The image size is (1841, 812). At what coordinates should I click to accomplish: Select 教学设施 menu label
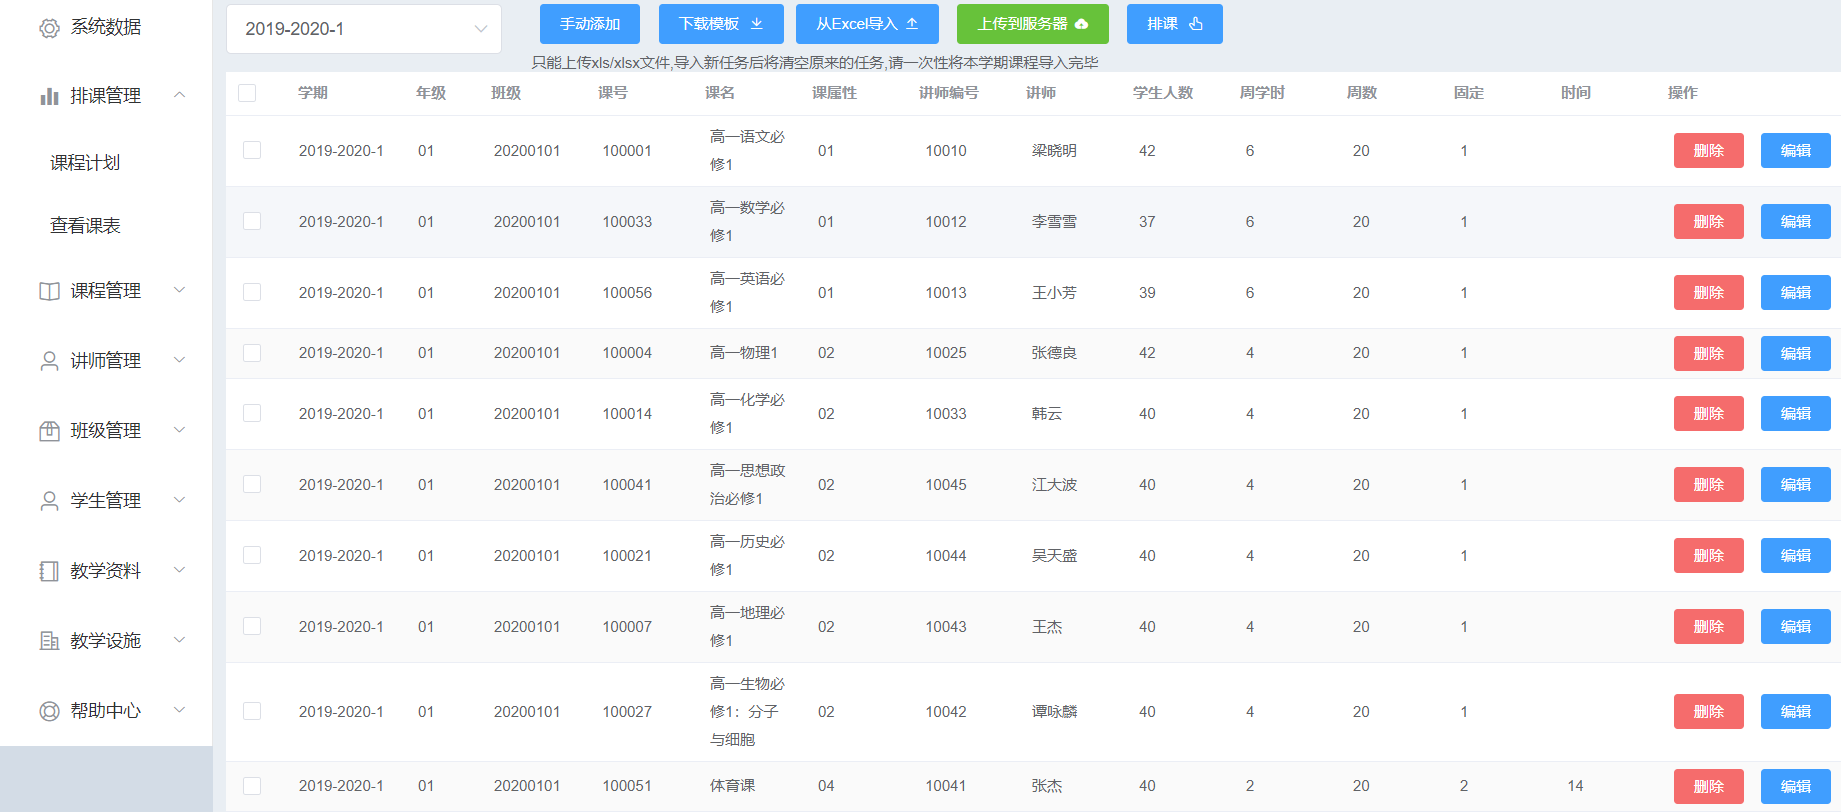click(106, 641)
